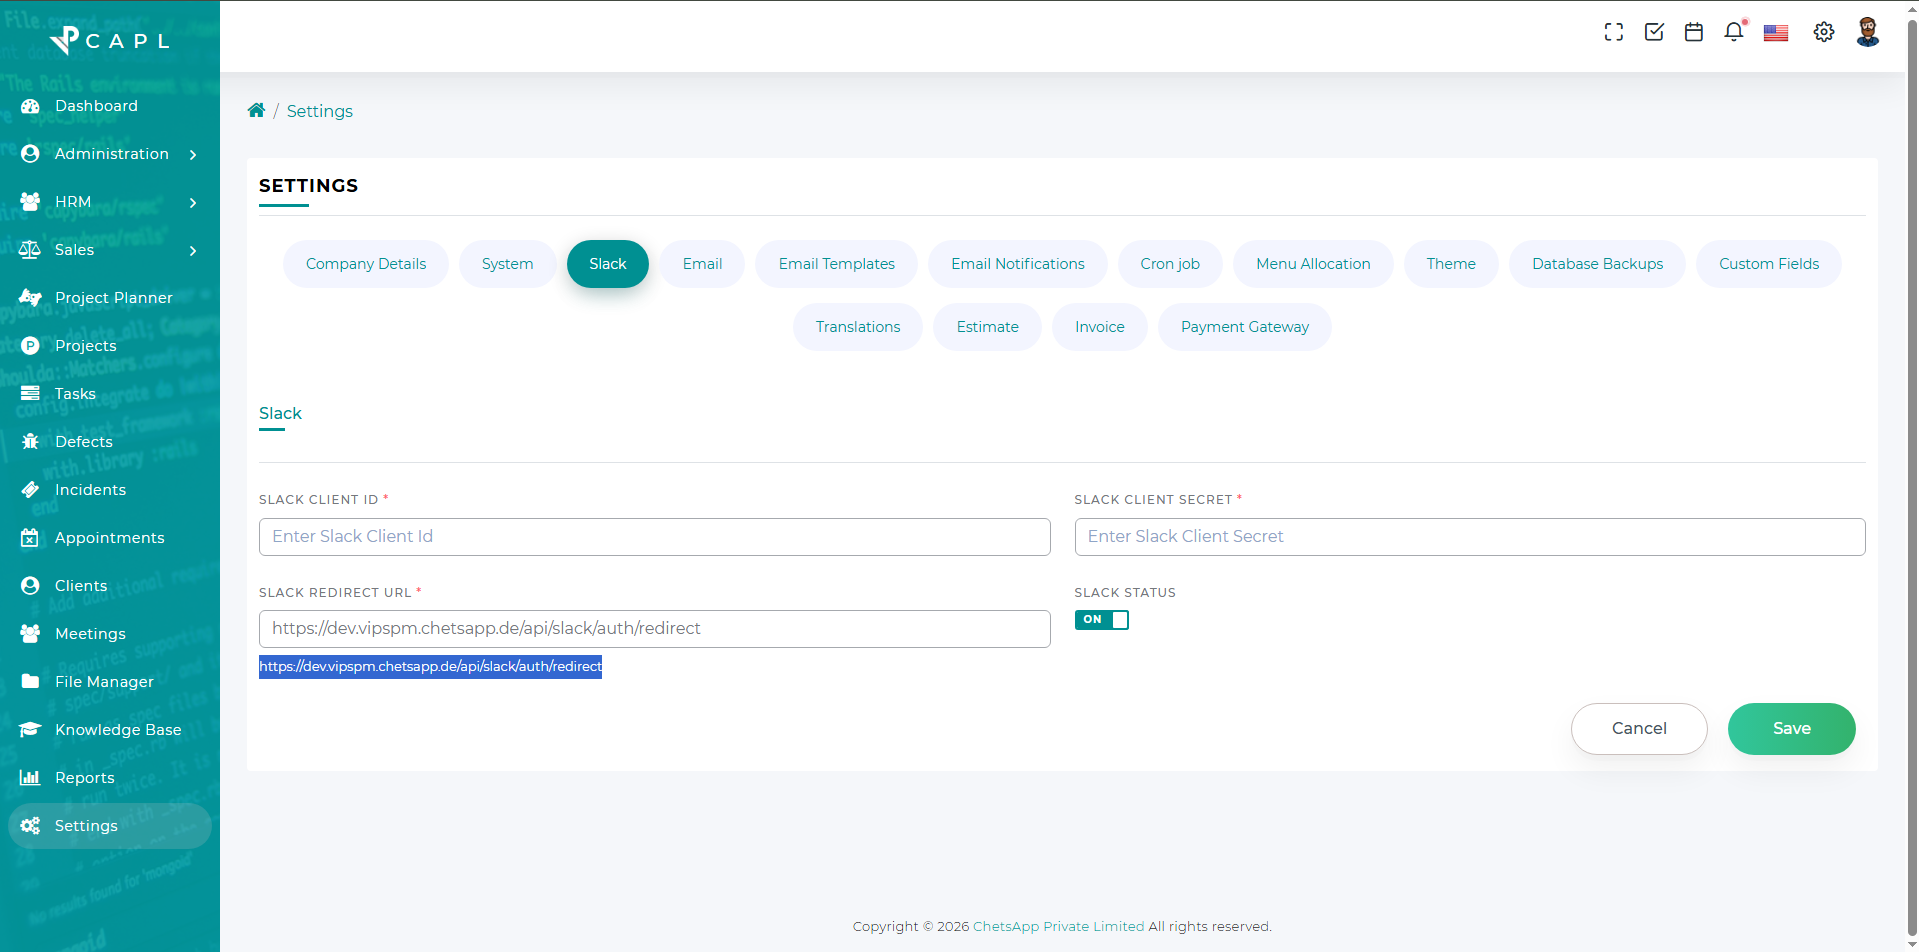The width and height of the screenshot is (1919, 952).
Task: Click the Cancel button
Action: (1638, 729)
